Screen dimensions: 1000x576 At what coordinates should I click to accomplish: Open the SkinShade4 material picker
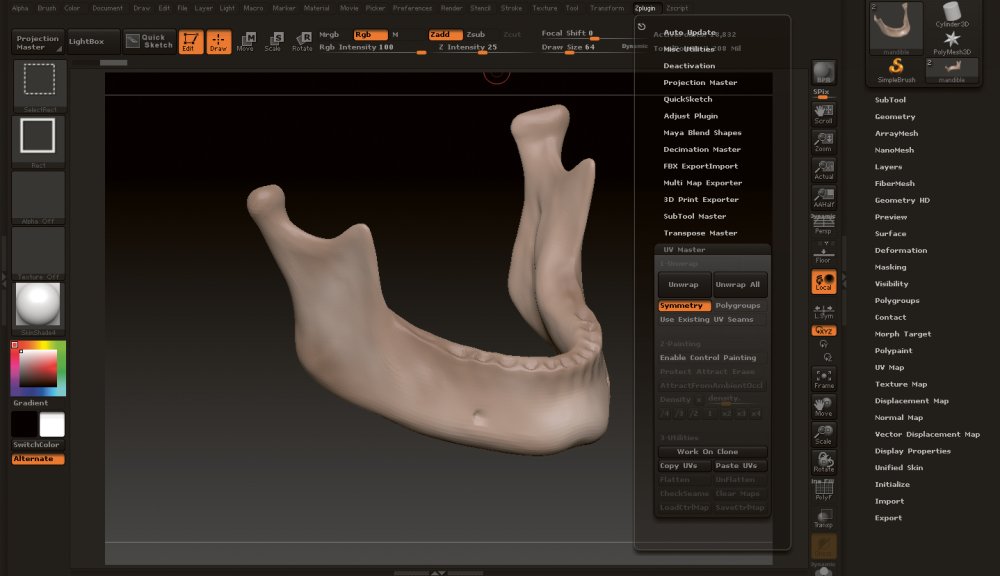38,309
